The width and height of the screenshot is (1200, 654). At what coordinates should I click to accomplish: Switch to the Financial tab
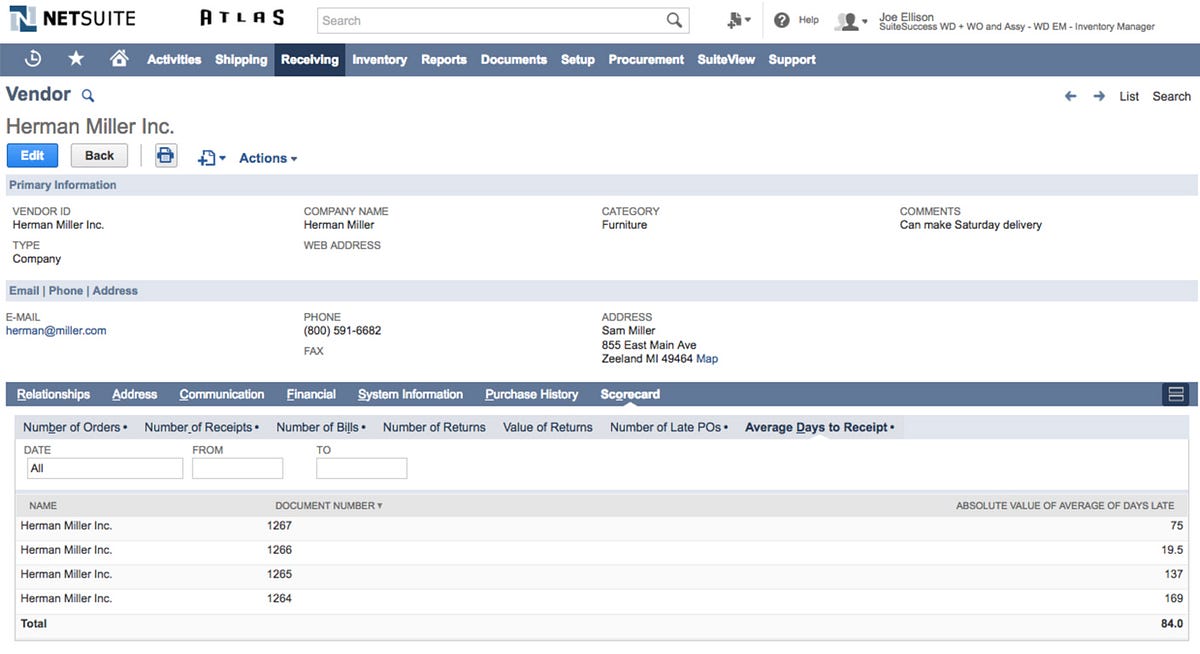[311, 394]
